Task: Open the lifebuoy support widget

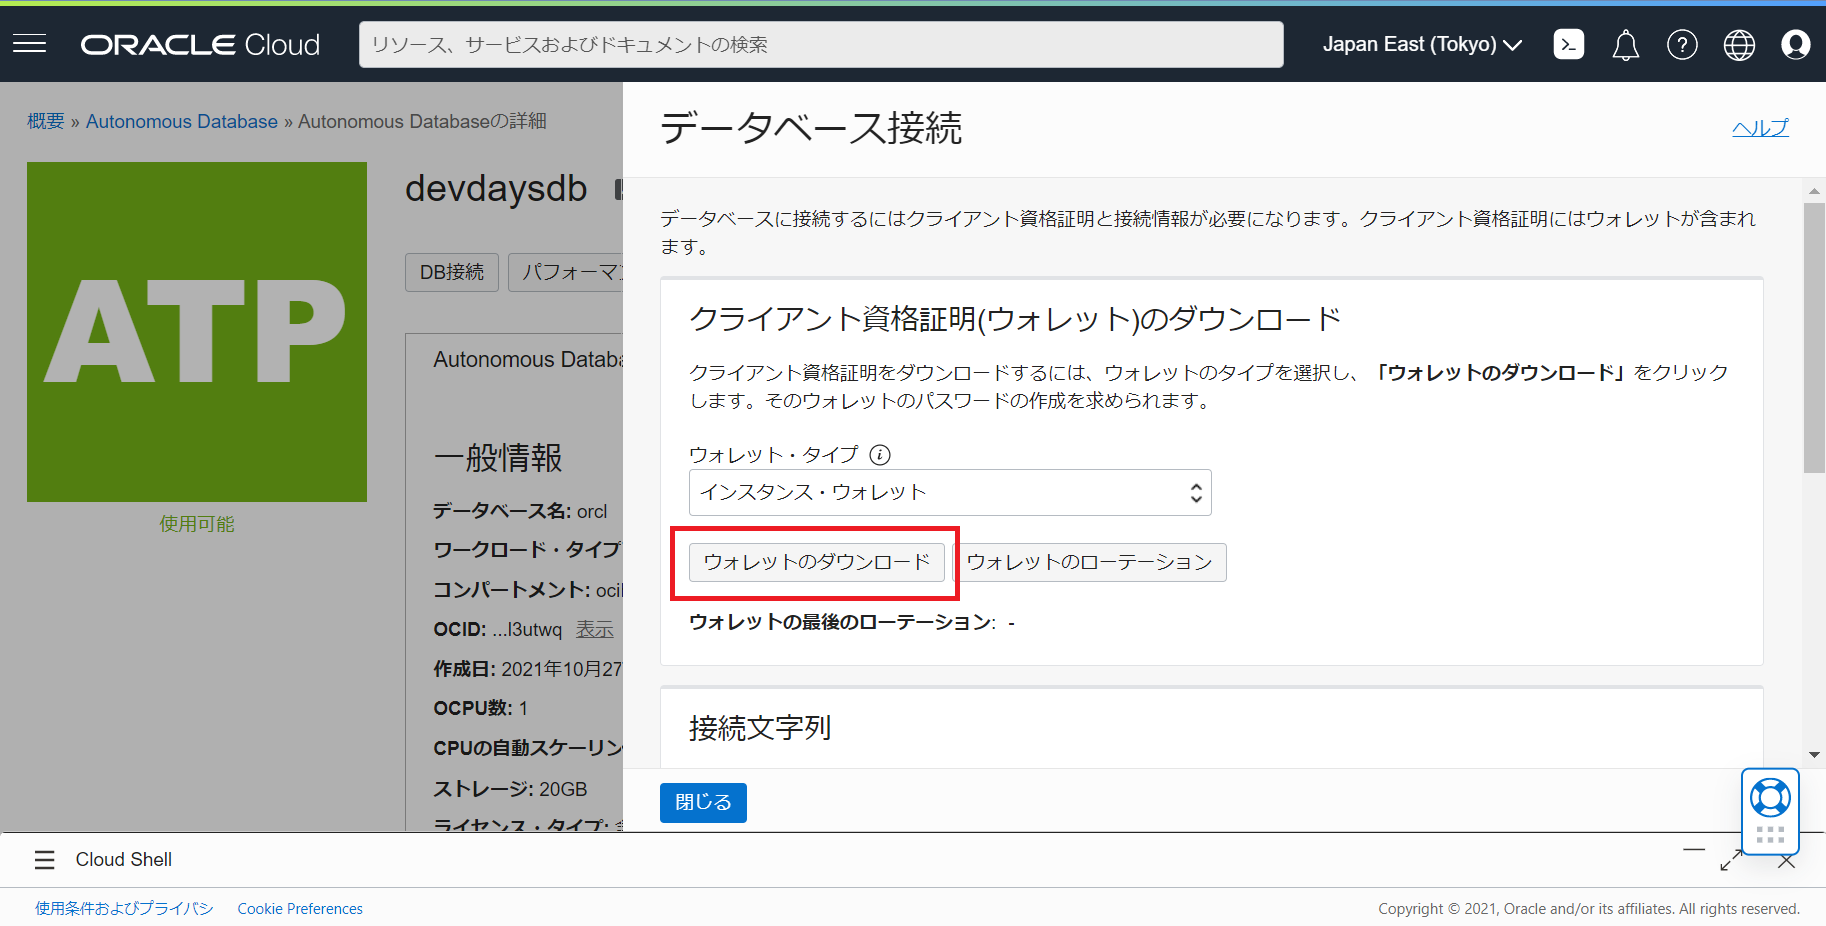Action: pyautogui.click(x=1770, y=798)
